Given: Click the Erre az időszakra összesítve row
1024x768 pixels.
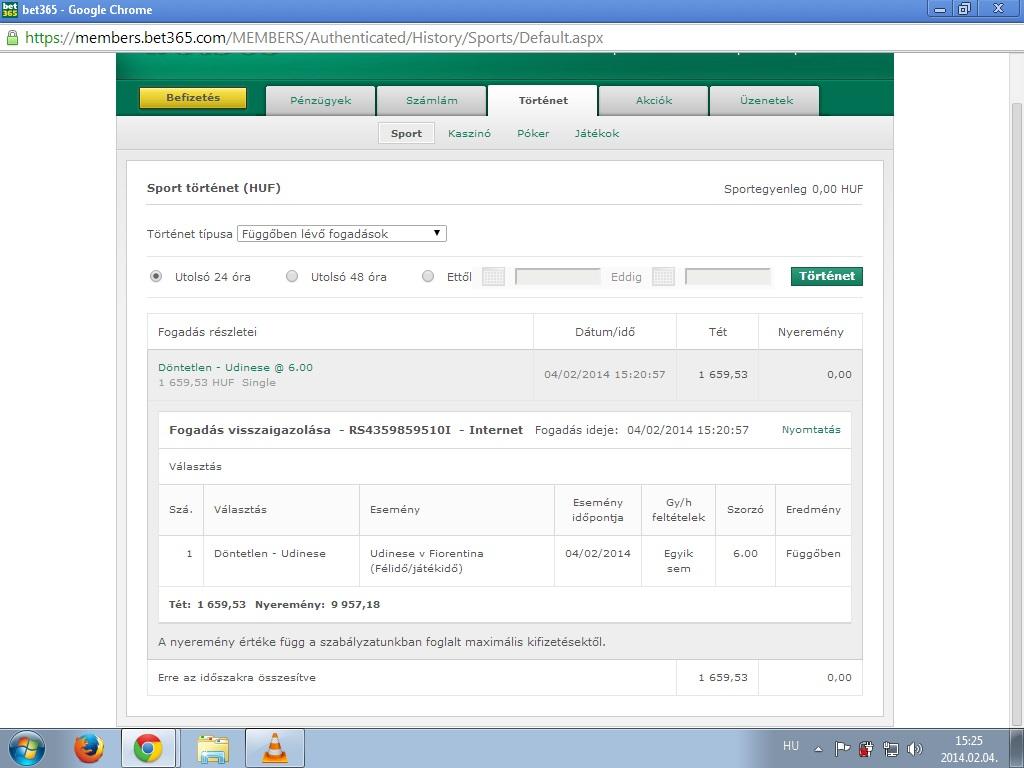Looking at the screenshot, I should pos(505,678).
